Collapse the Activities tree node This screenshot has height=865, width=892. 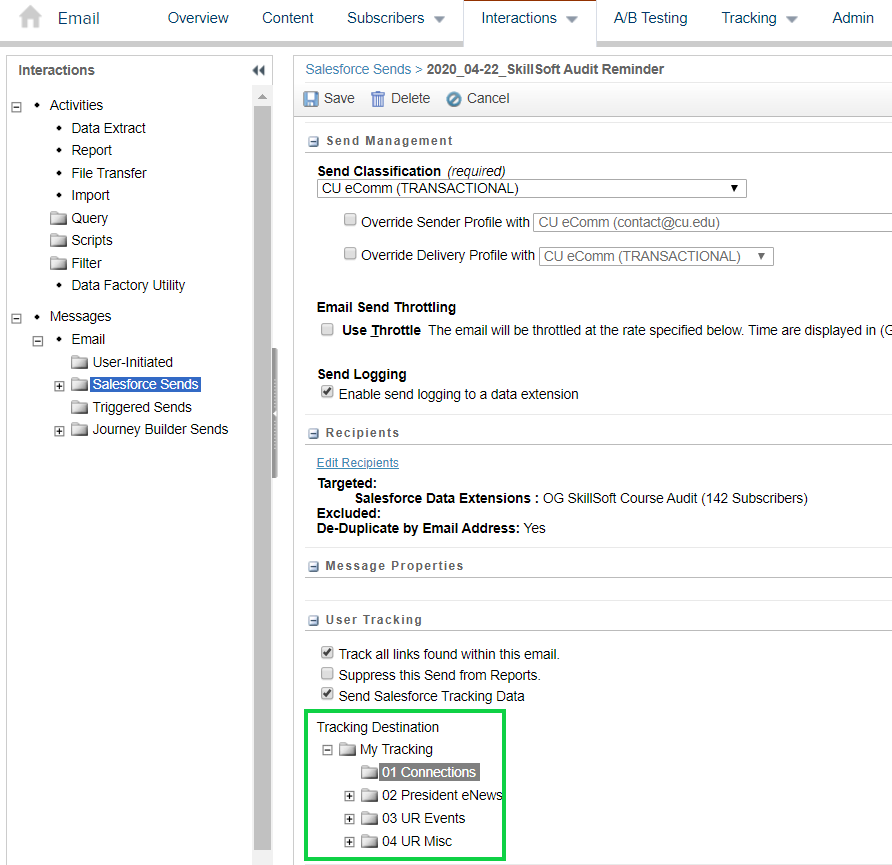coord(16,107)
